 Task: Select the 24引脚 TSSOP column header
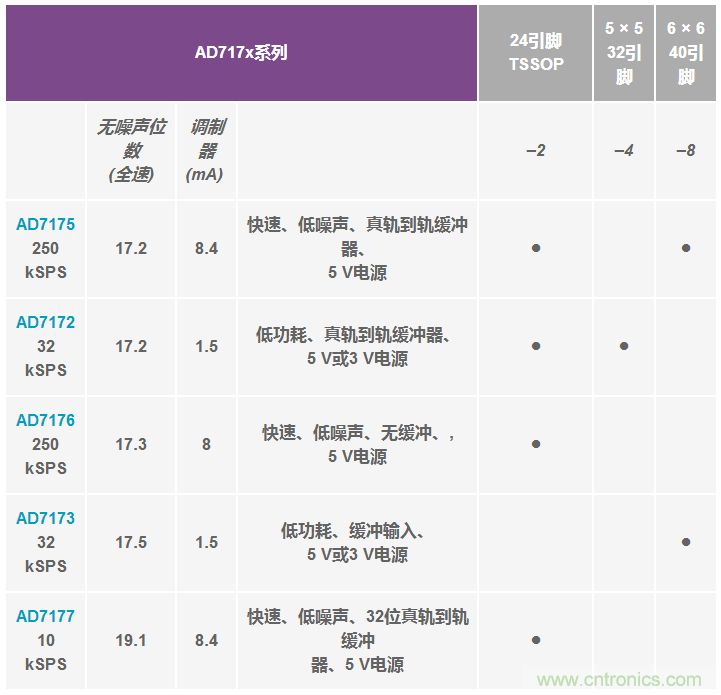[x=535, y=52]
